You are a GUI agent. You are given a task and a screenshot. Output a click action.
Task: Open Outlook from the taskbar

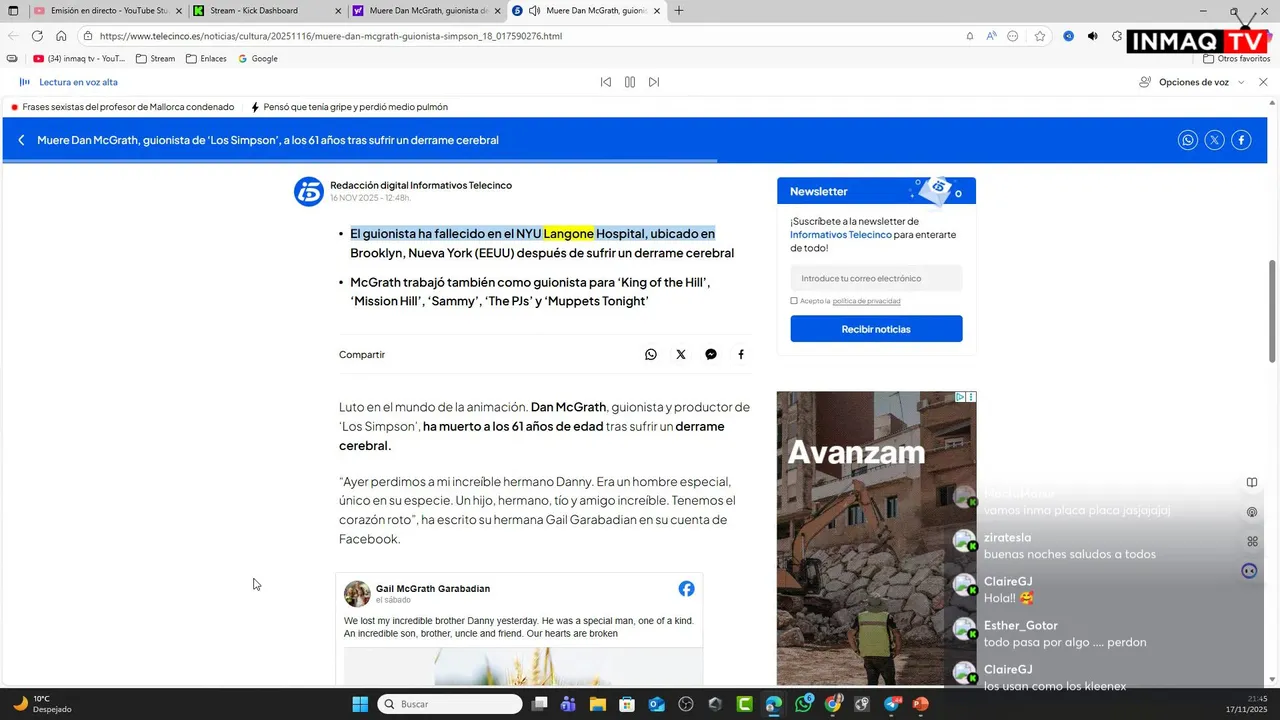(656, 704)
